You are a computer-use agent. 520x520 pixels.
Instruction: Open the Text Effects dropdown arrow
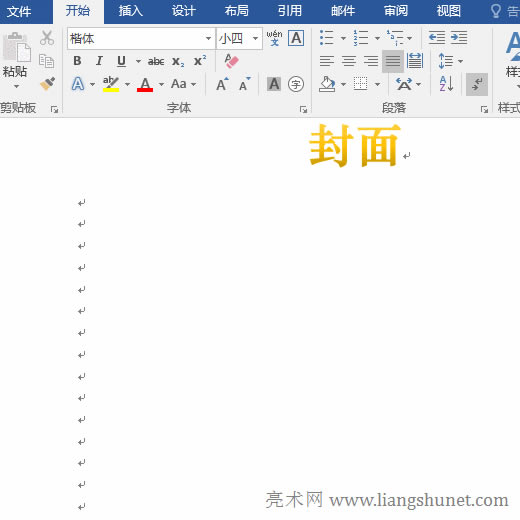(x=92, y=84)
